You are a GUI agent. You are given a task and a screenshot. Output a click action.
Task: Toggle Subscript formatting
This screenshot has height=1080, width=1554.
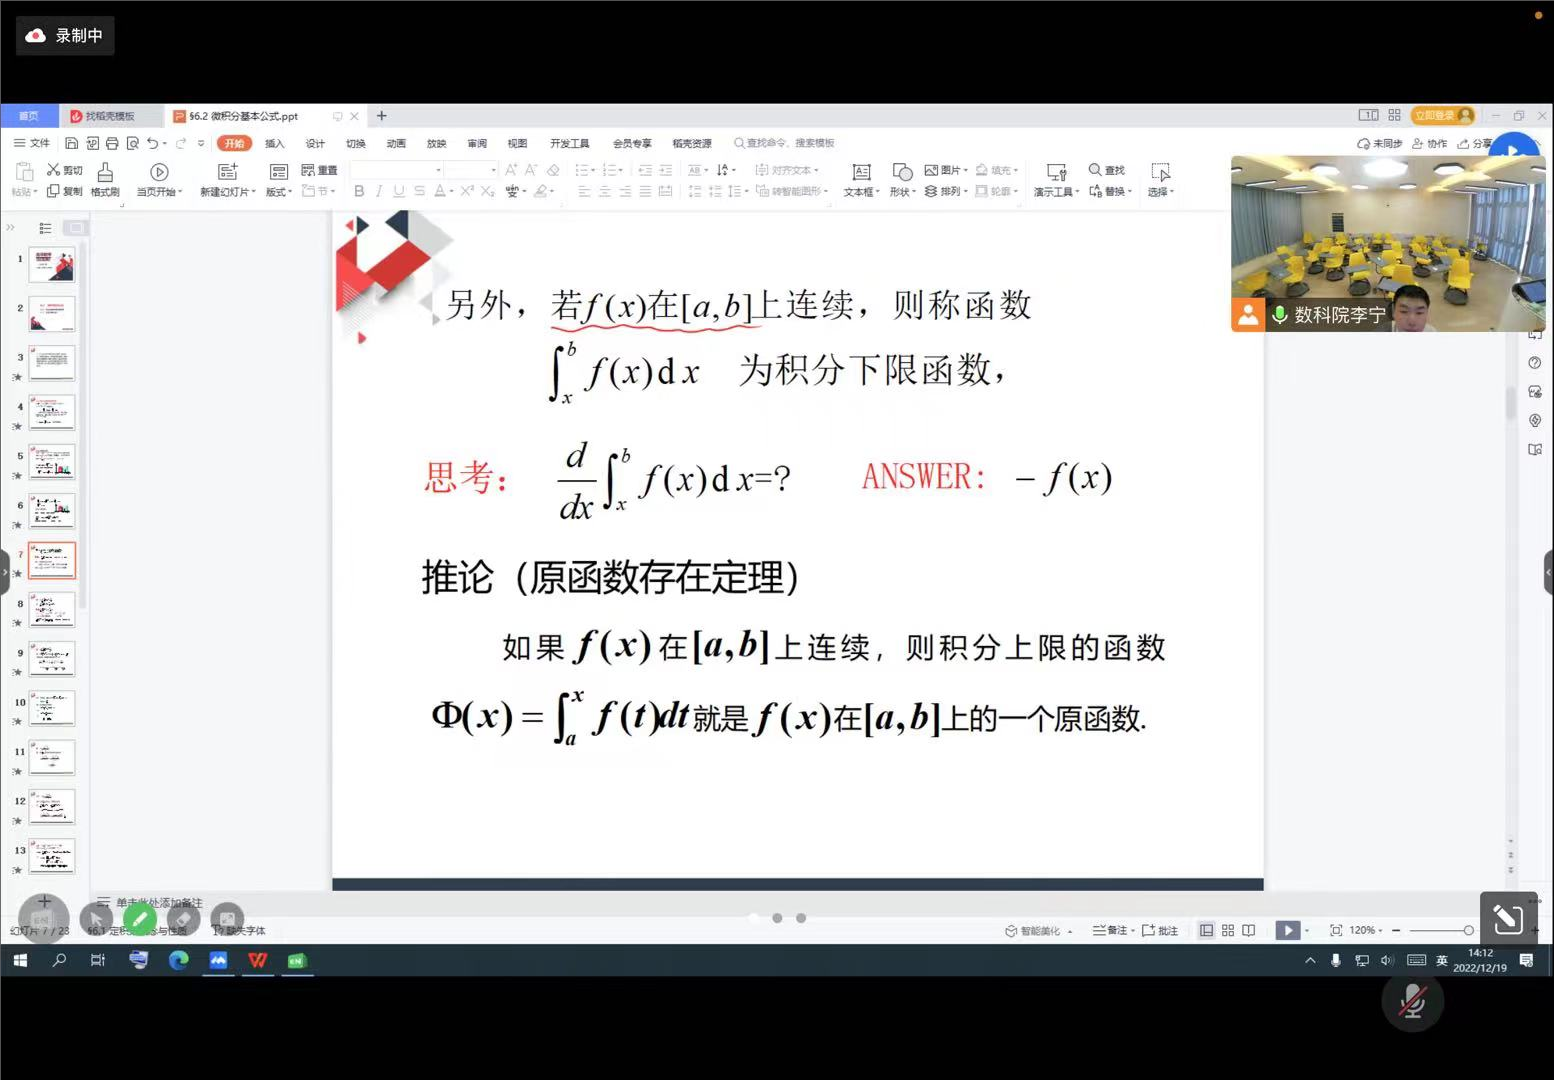point(487,191)
